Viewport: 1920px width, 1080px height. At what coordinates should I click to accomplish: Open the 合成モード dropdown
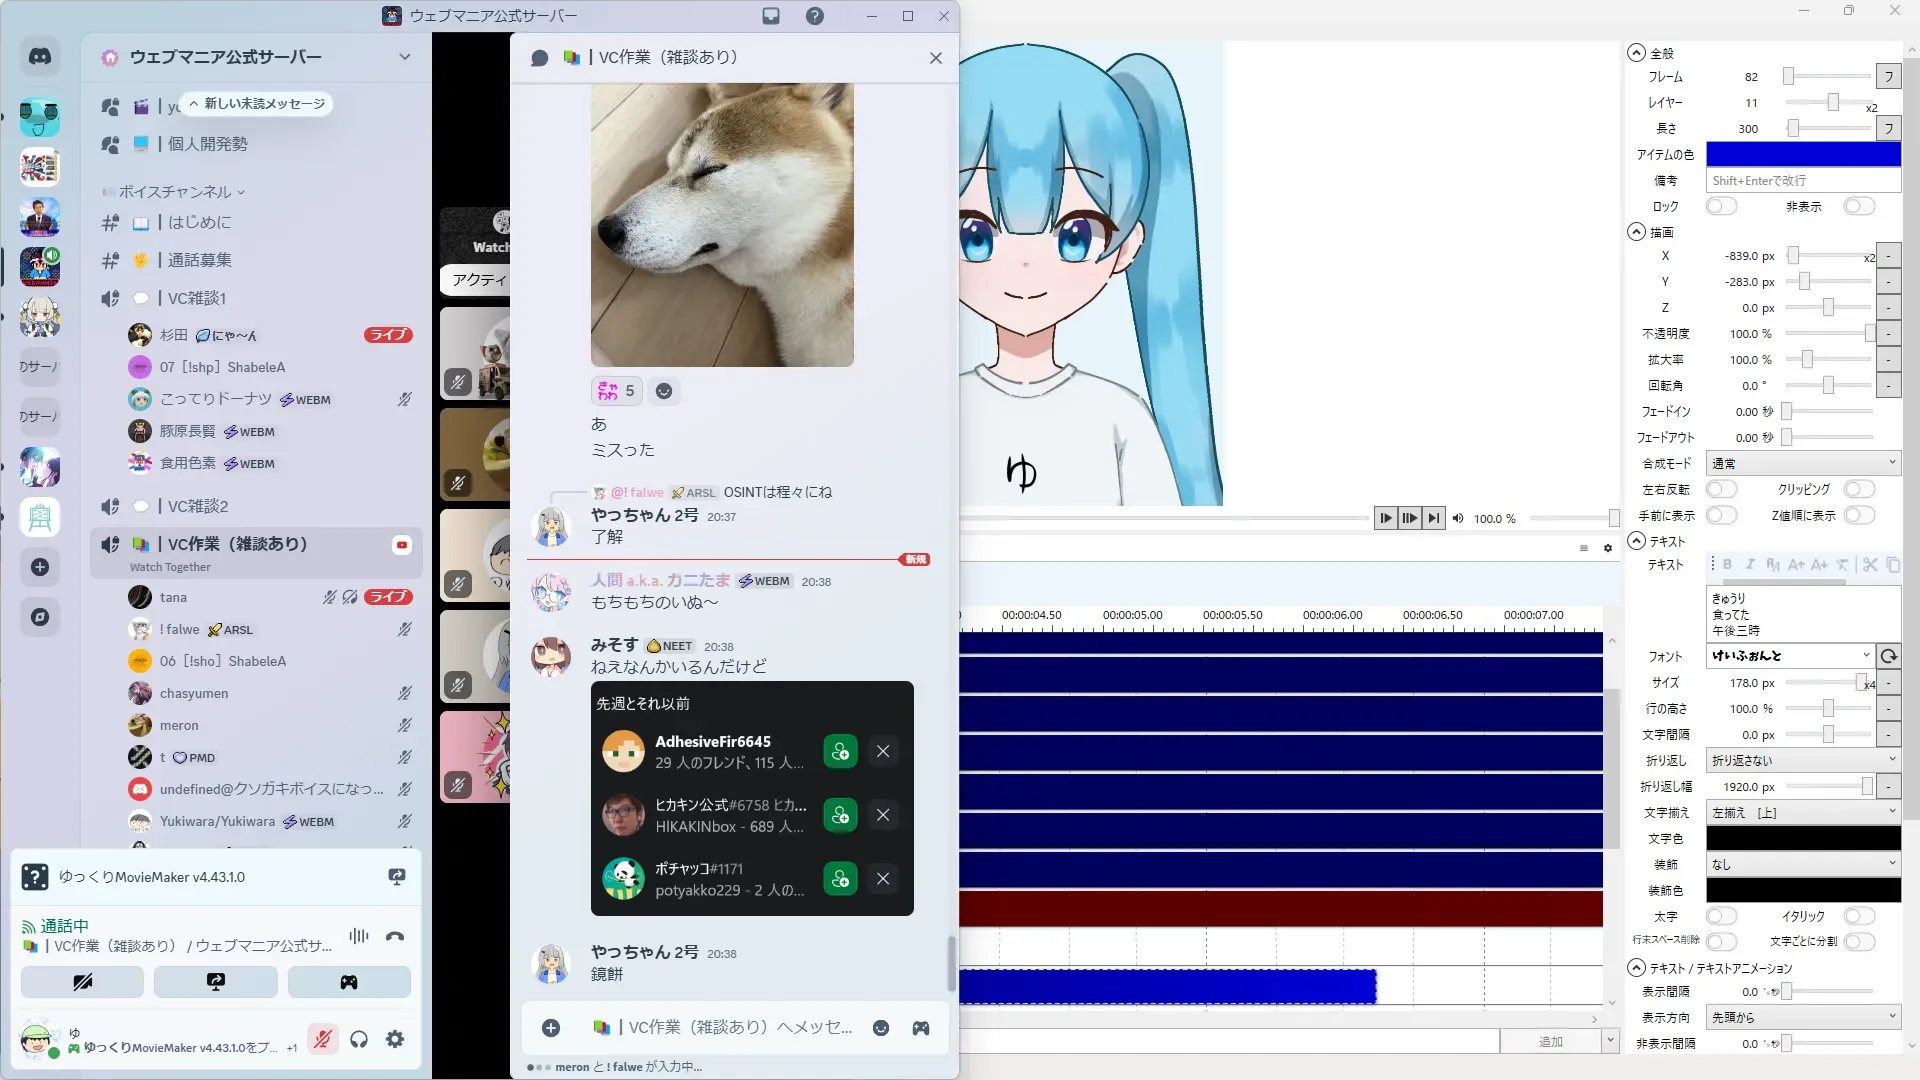point(1802,463)
